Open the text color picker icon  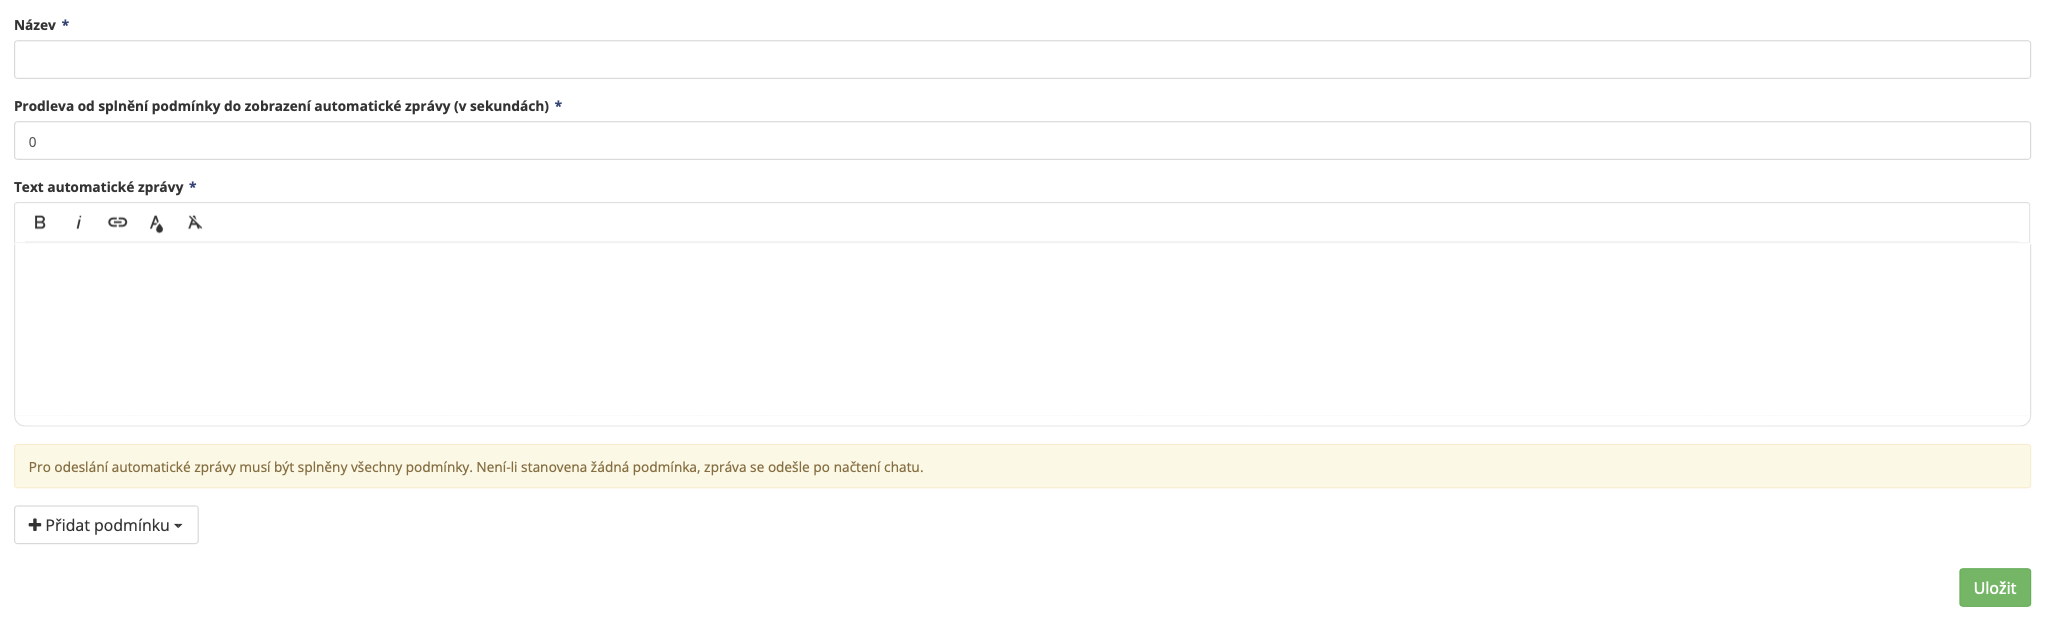pyautogui.click(x=156, y=222)
